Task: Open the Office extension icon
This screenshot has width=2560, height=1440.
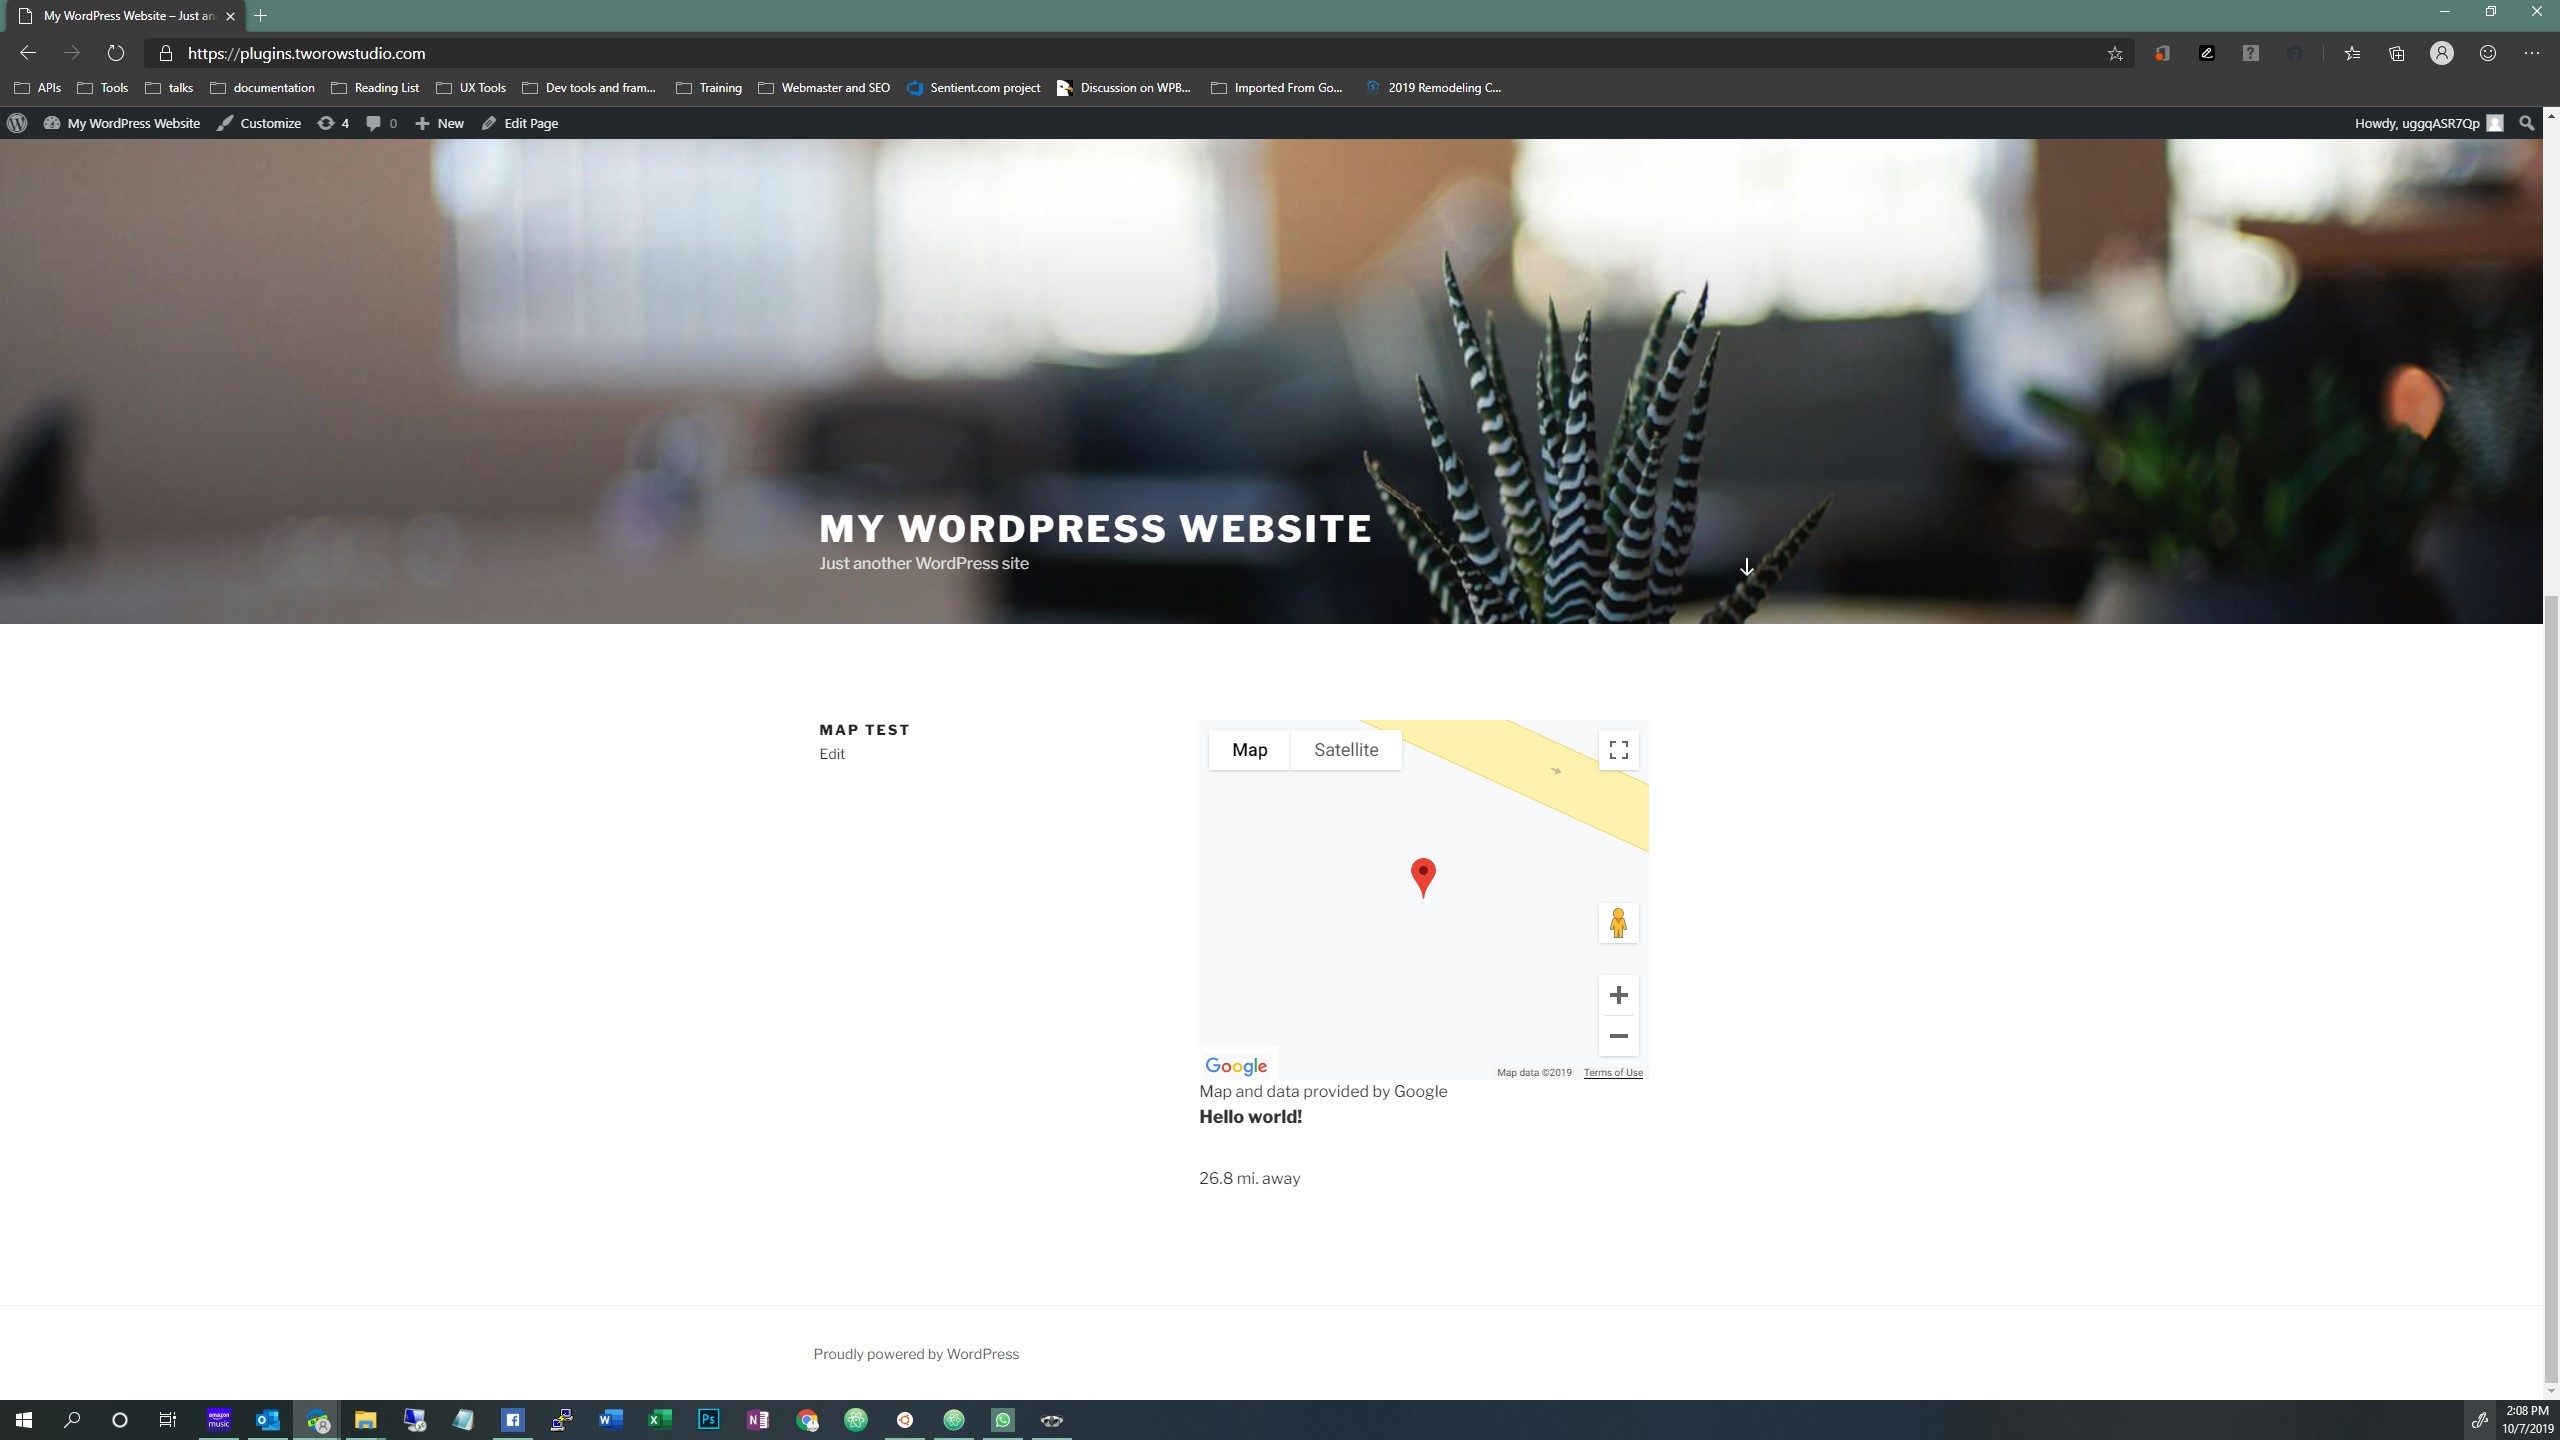Action: coord(2162,54)
